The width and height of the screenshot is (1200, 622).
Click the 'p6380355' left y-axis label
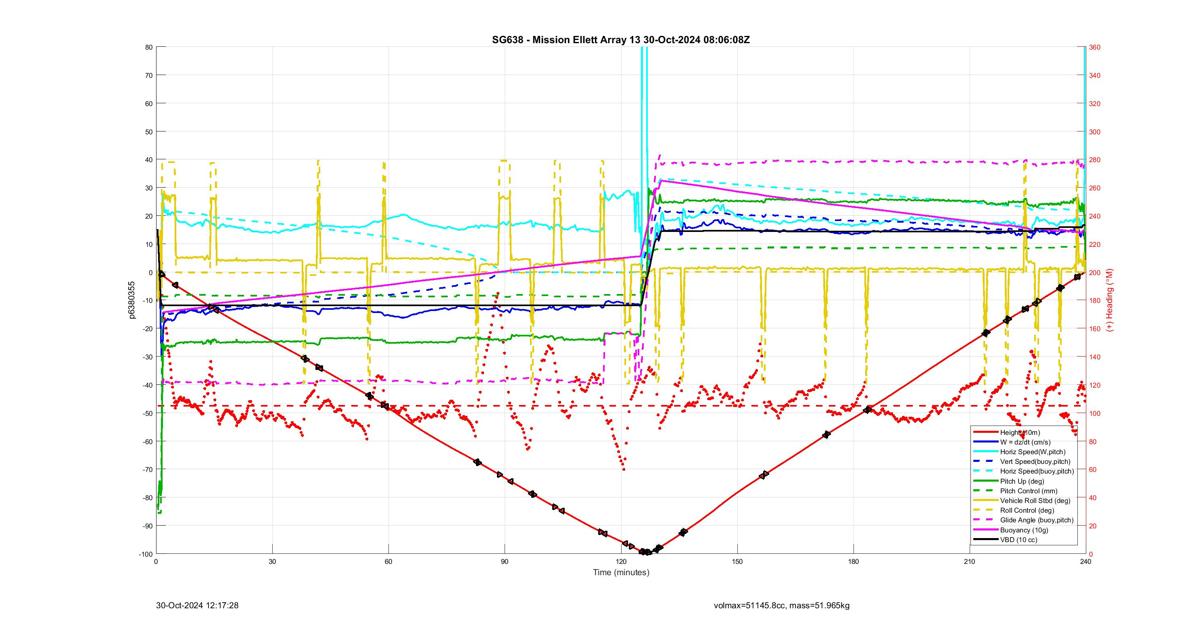coord(131,300)
